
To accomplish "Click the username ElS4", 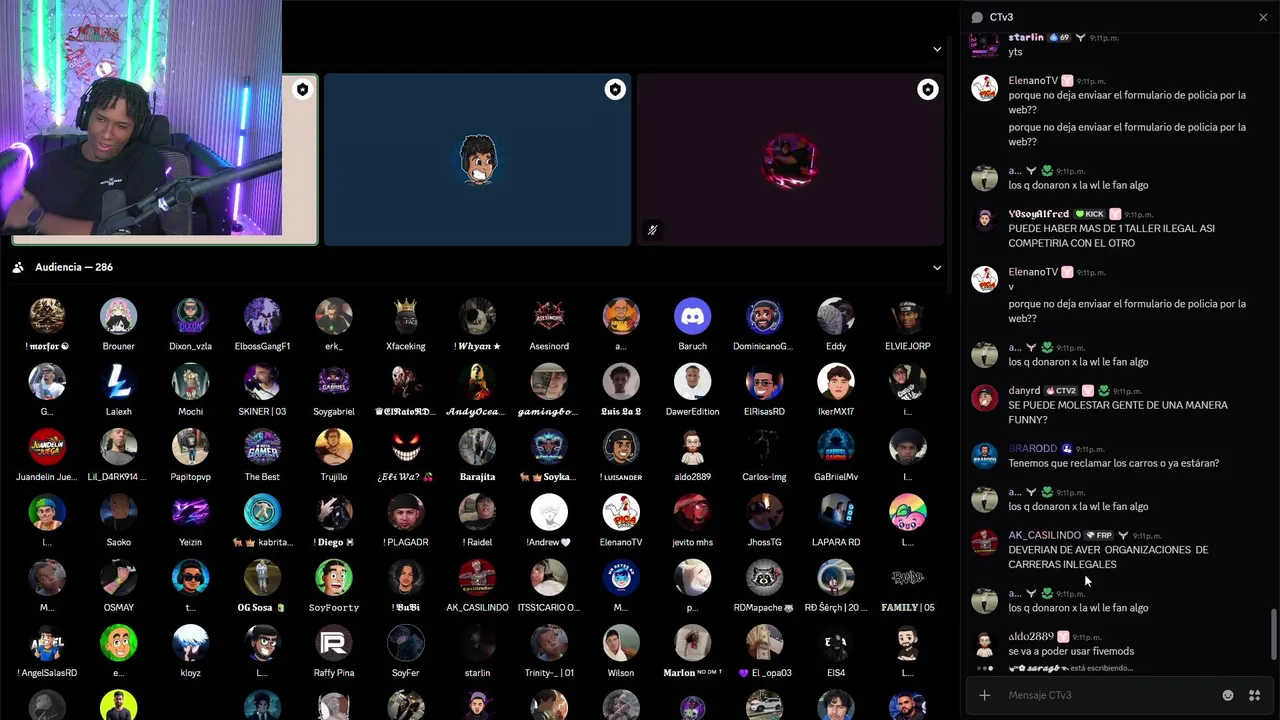I will [x=836, y=673].
